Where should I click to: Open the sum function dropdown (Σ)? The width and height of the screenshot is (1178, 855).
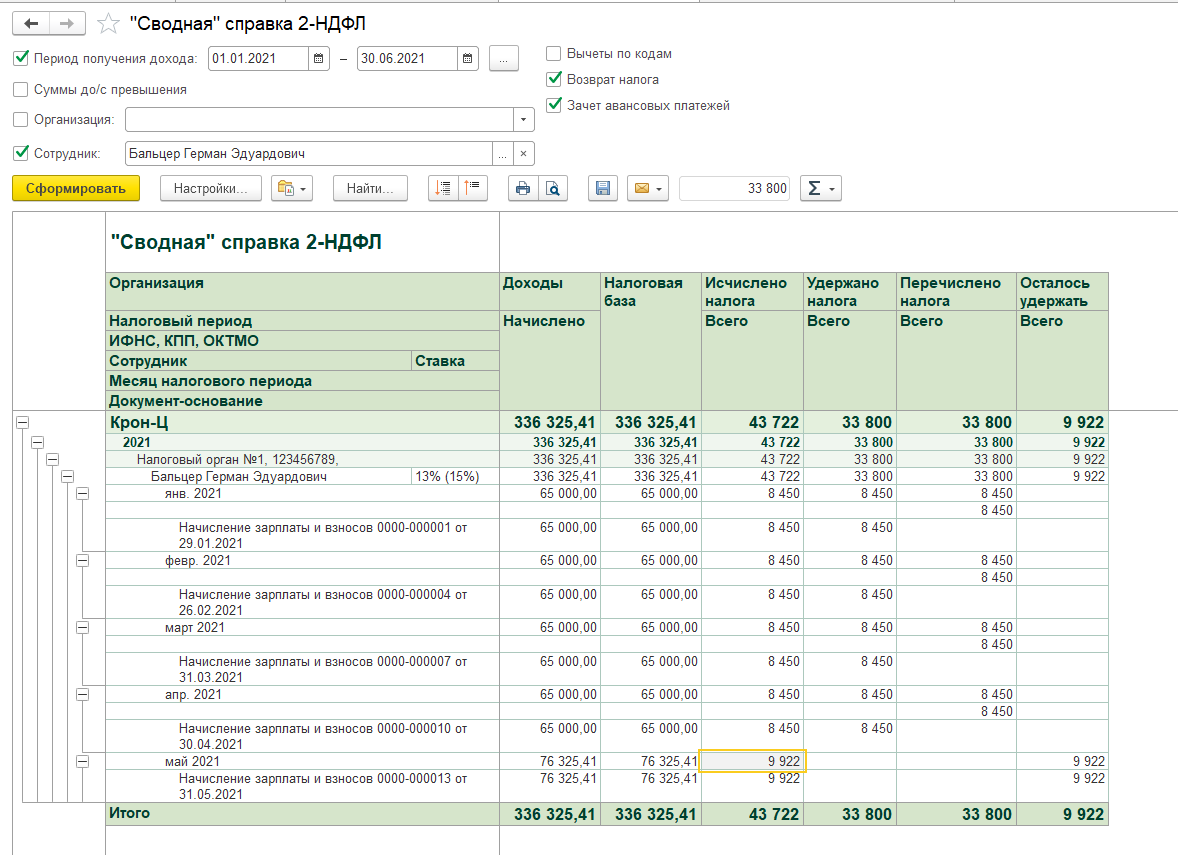[820, 188]
